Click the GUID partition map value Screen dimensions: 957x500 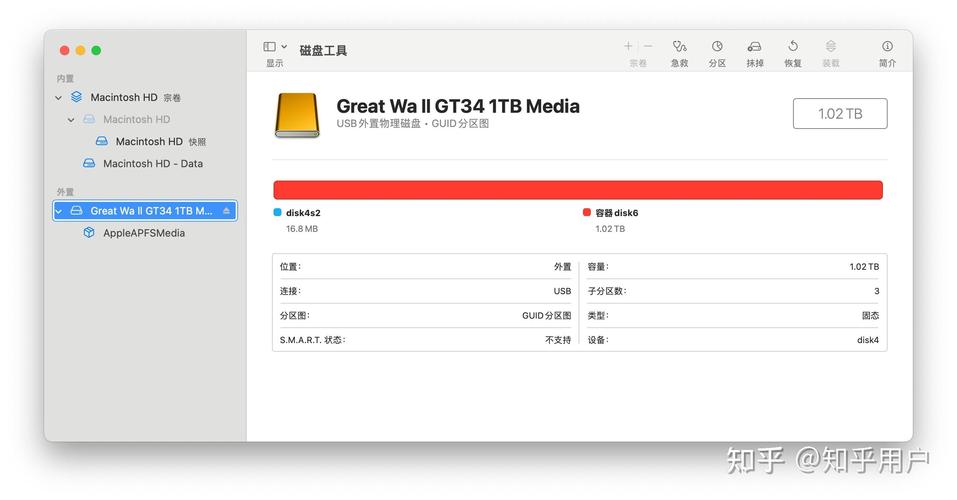tap(546, 316)
